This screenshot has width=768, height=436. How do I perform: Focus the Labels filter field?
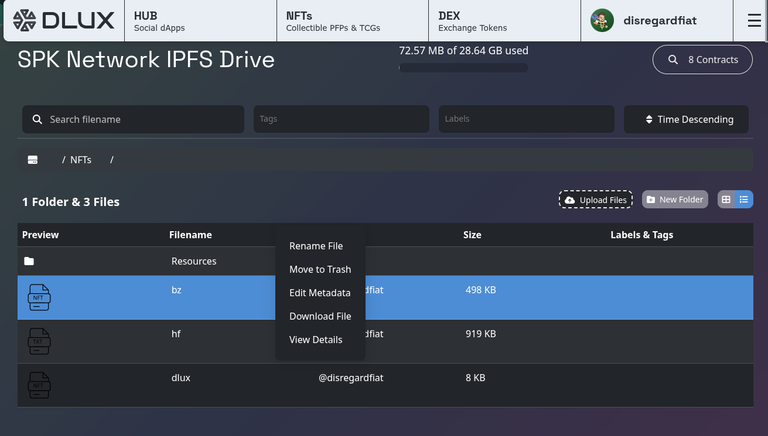(527, 119)
